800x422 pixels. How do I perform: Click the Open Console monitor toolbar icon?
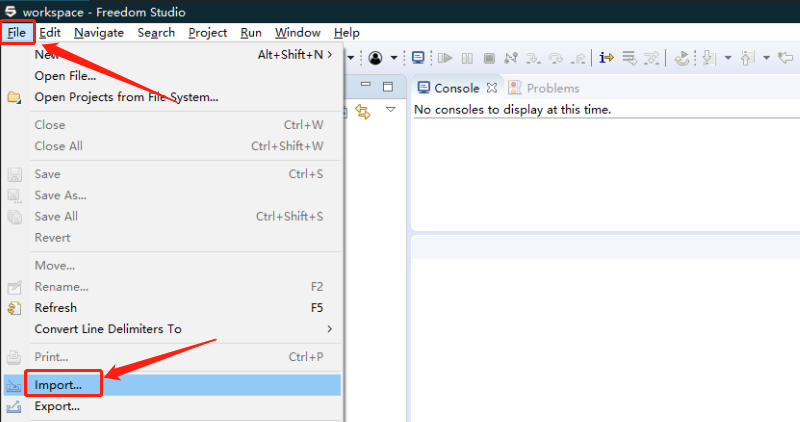coord(418,58)
